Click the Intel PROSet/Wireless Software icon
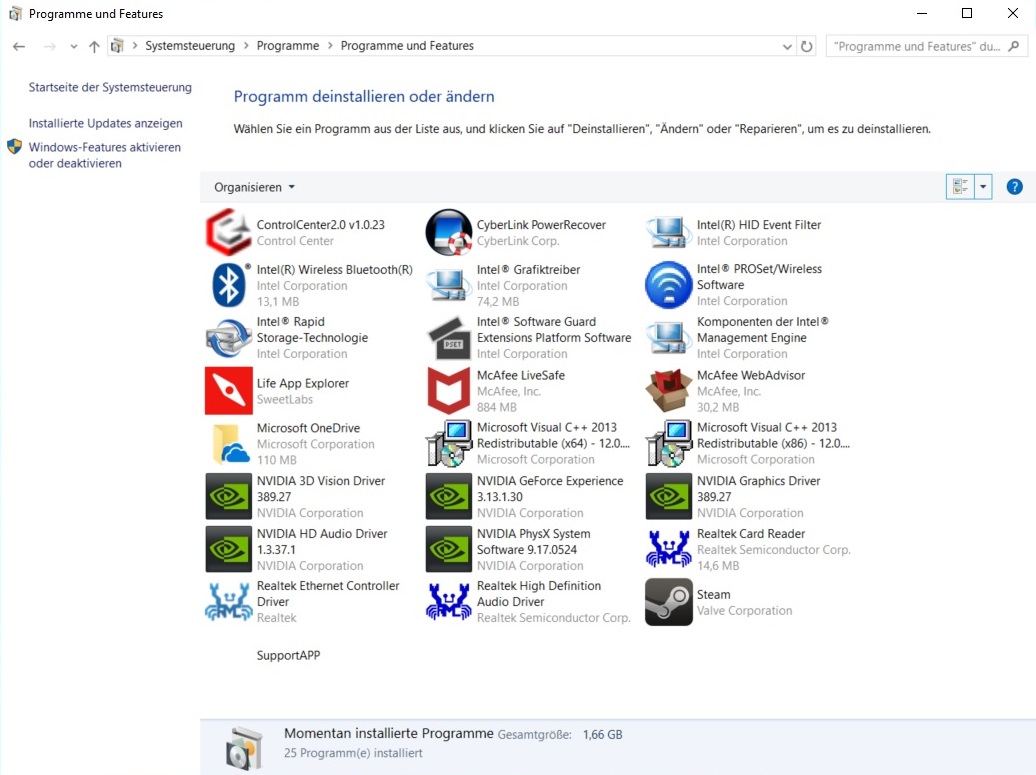This screenshot has height=775, width=1036. [x=669, y=285]
